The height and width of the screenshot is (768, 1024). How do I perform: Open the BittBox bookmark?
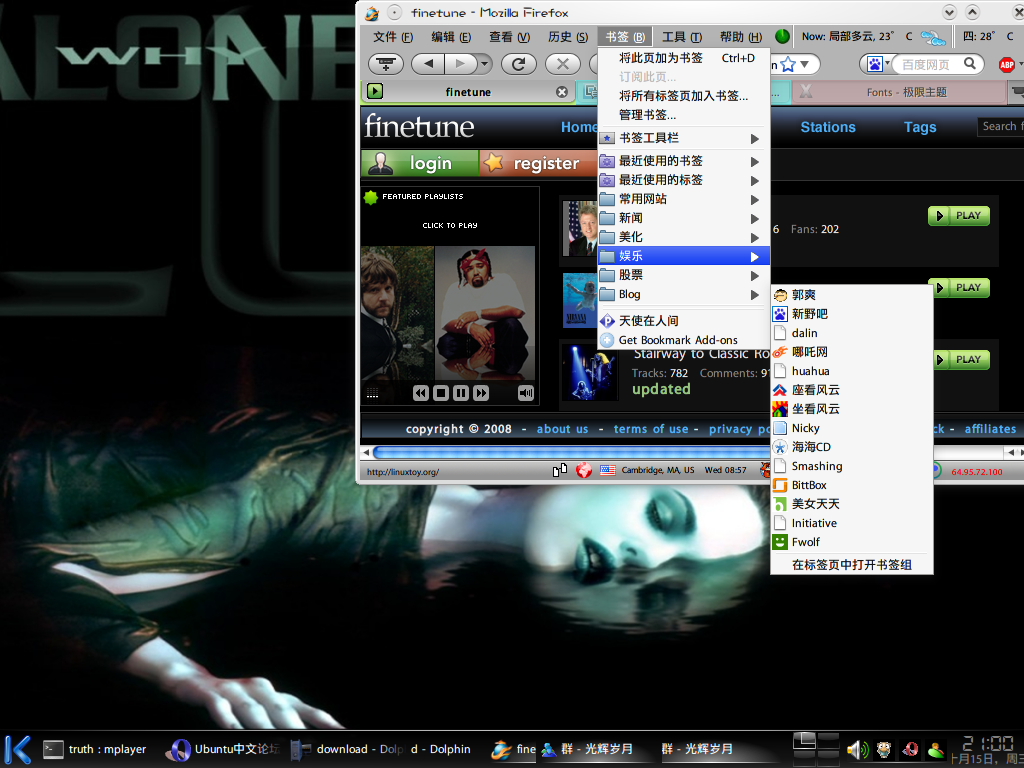pyautogui.click(x=852, y=485)
